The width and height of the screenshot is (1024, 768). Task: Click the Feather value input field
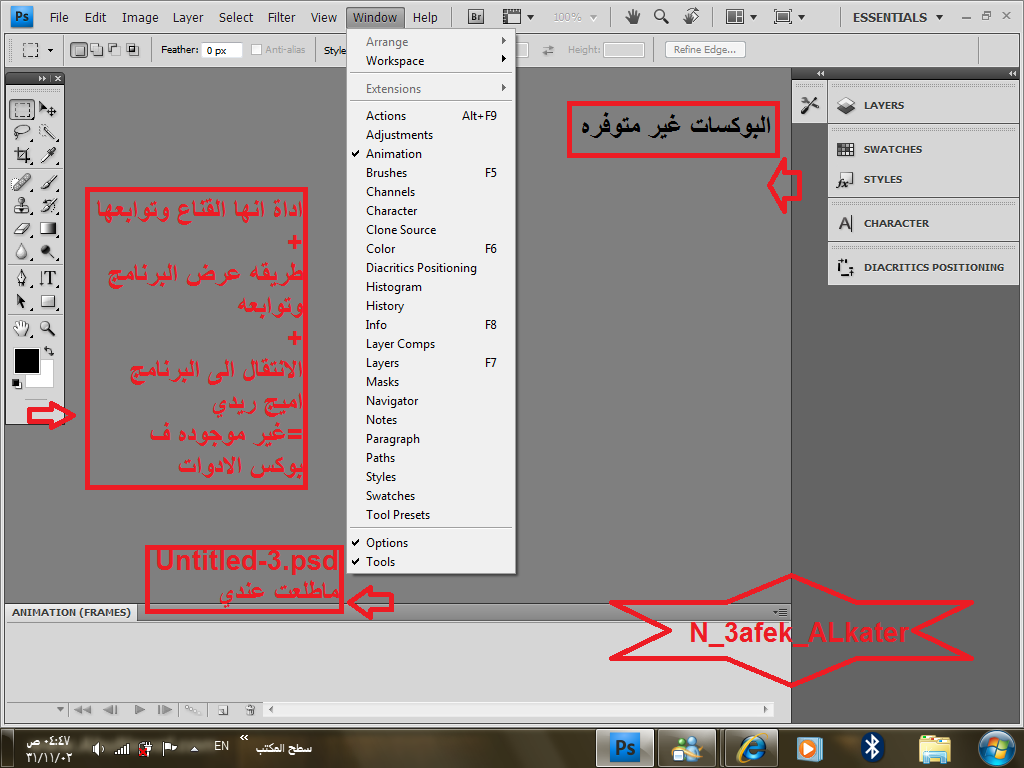coord(221,50)
